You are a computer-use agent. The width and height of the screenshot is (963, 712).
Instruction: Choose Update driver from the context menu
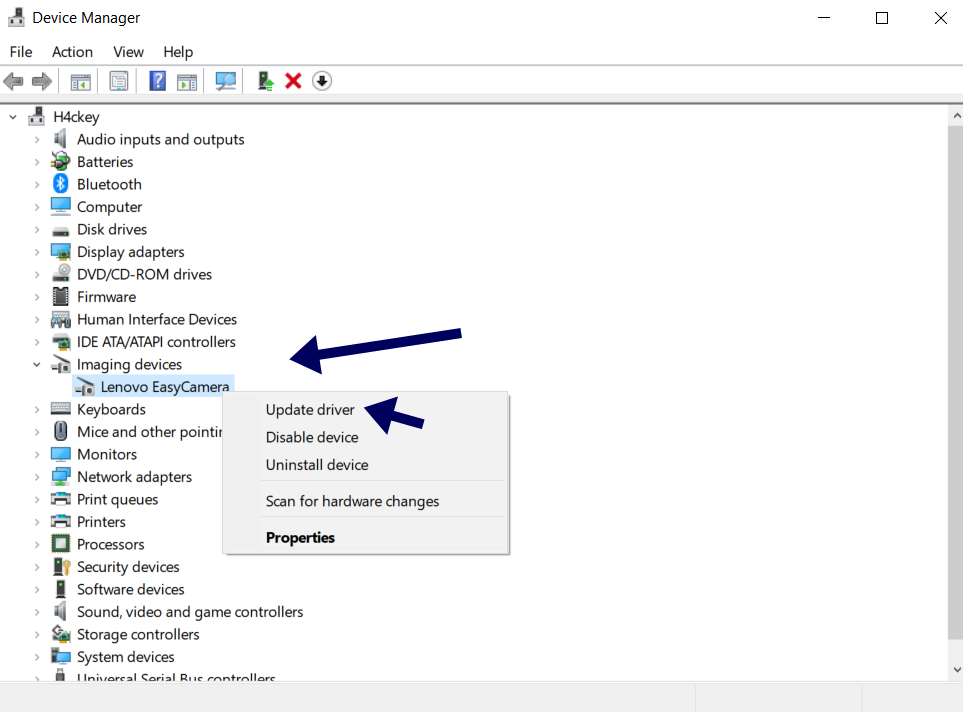[310, 410]
